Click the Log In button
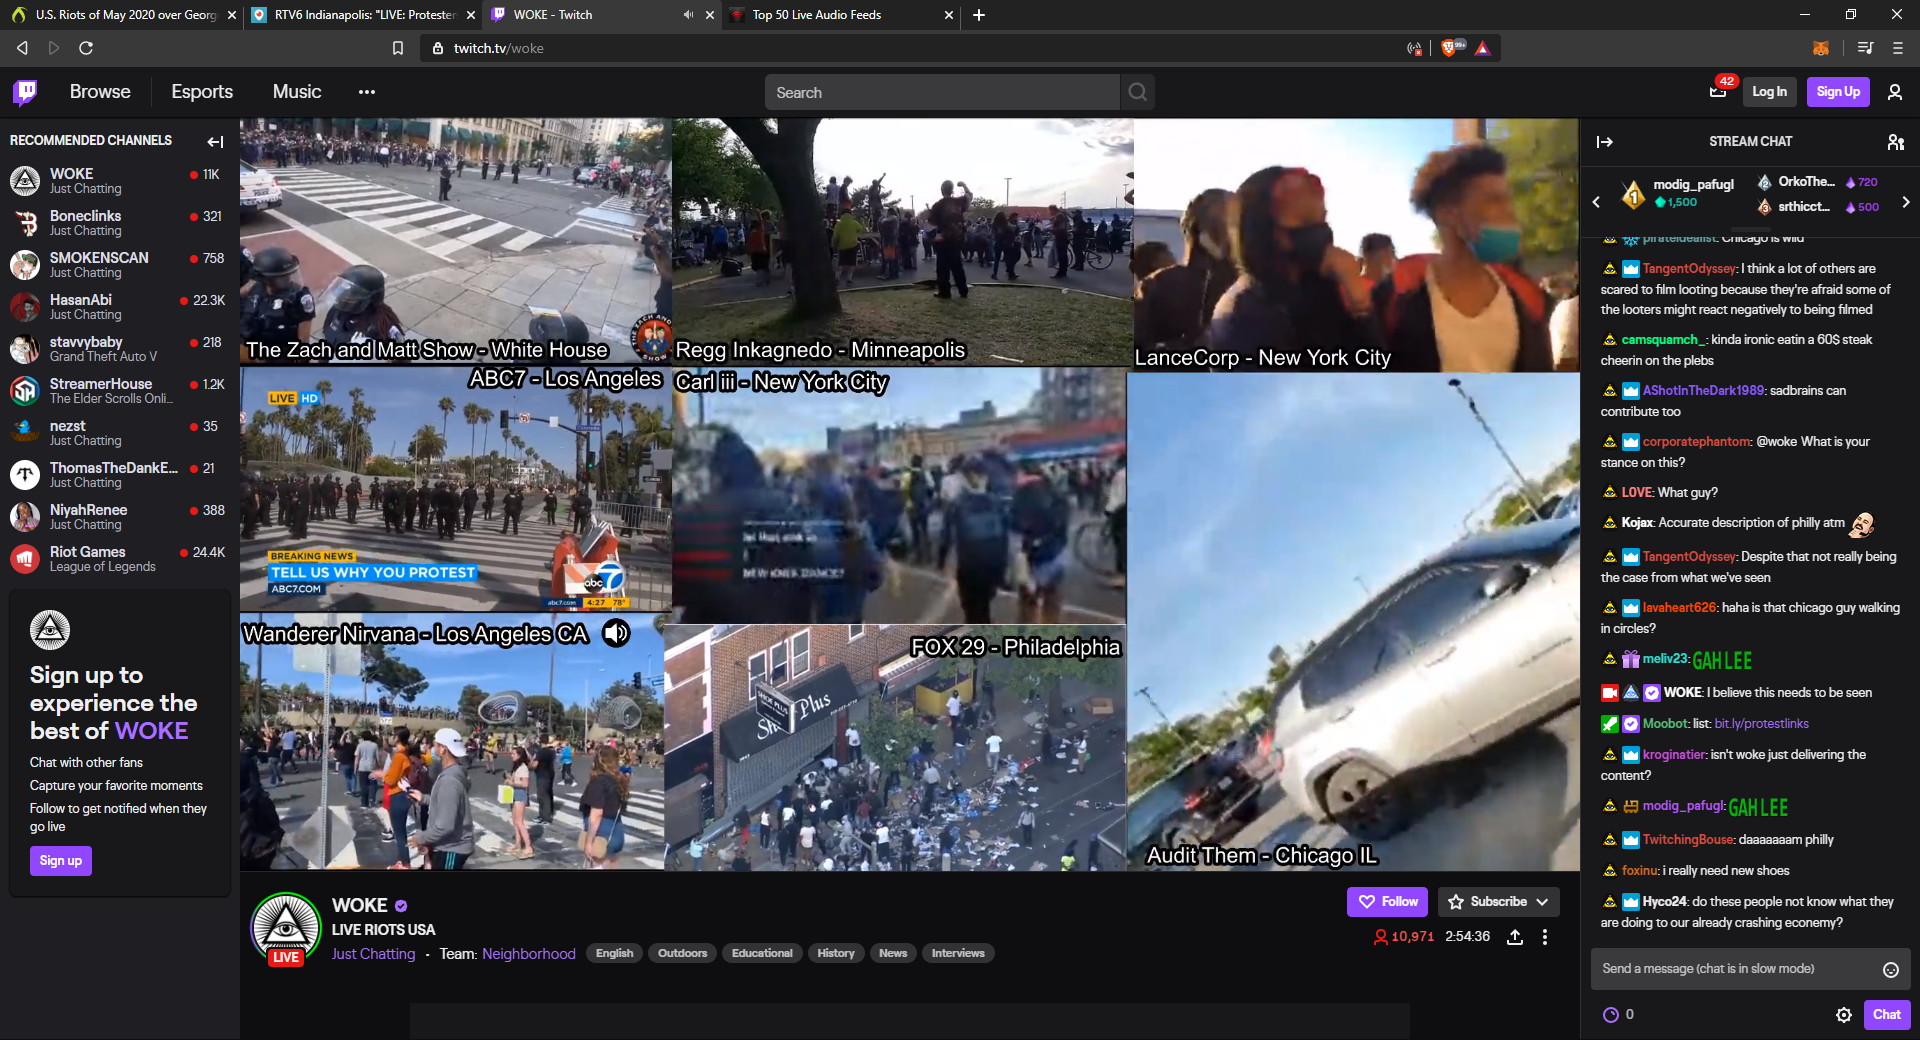Image resolution: width=1920 pixels, height=1040 pixels. pos(1769,92)
